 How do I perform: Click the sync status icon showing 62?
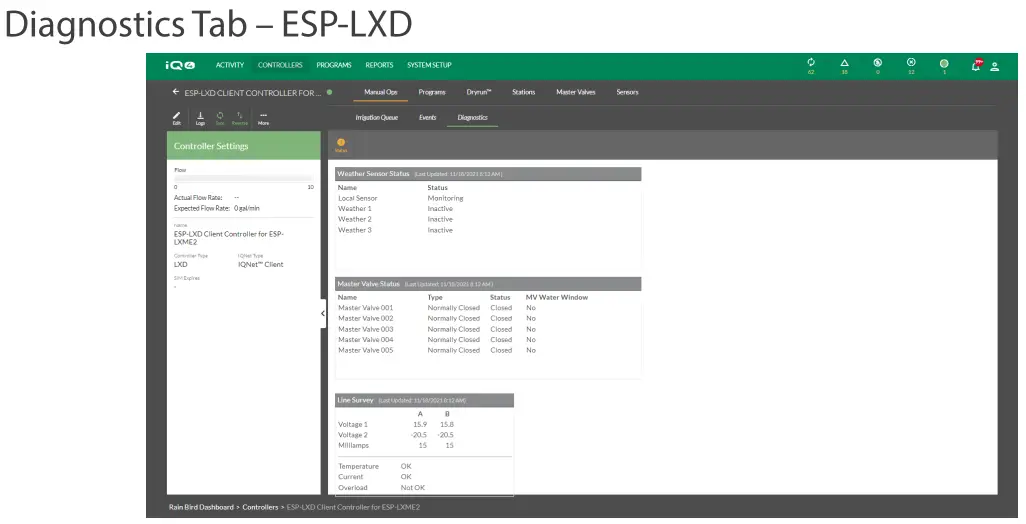[x=811, y=65]
